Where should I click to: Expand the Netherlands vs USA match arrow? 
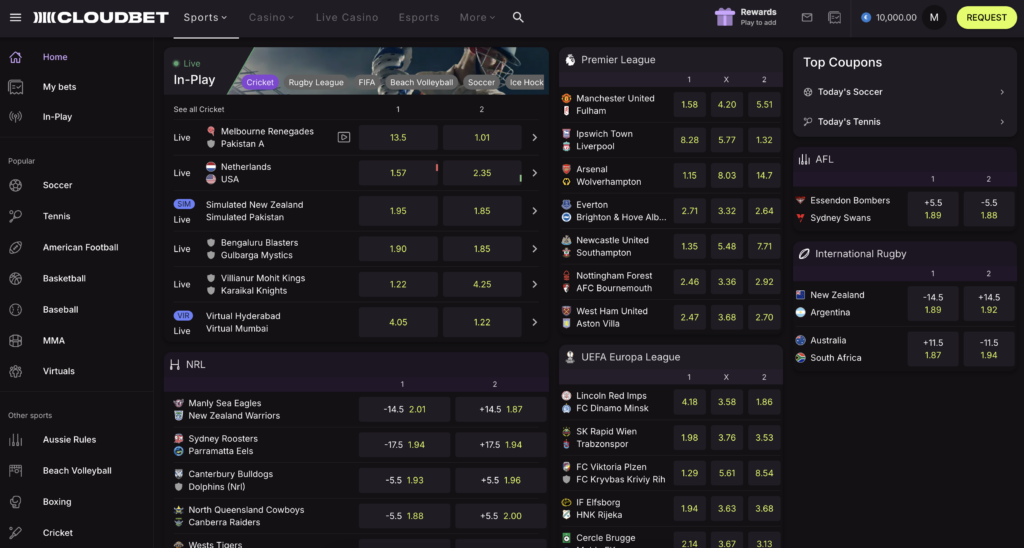point(535,173)
